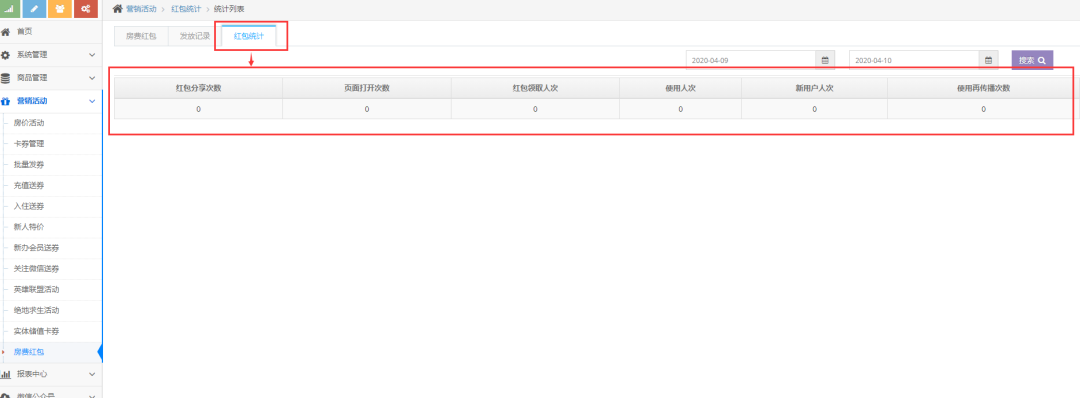Open 批量发券 in the sidebar

pyautogui.click(x=29, y=165)
